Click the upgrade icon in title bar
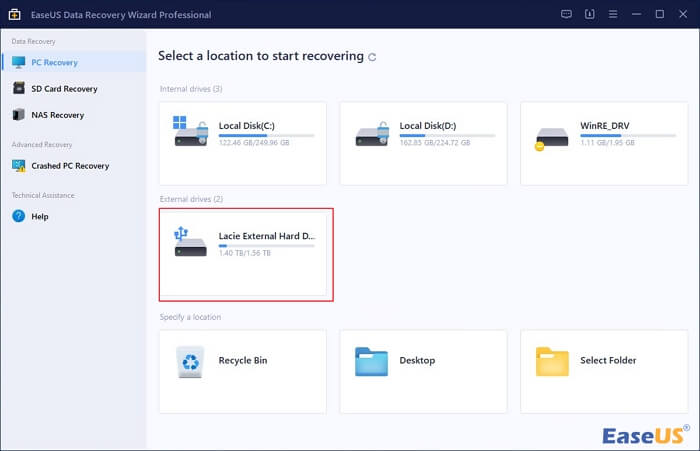 (x=588, y=14)
